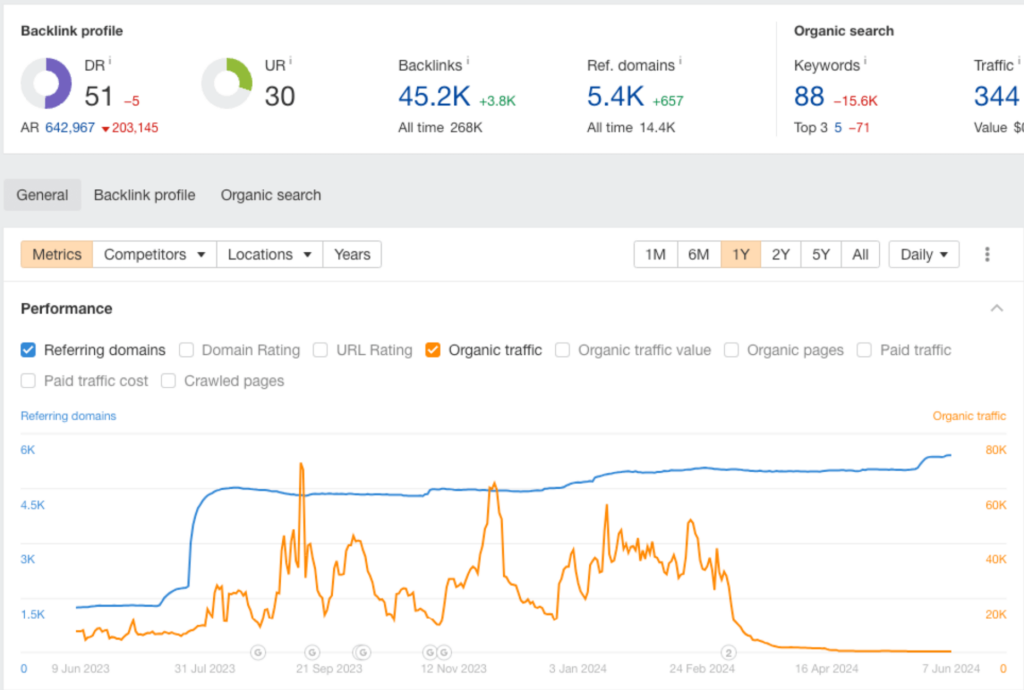Image resolution: width=1024 pixels, height=690 pixels.
Task: Open the three-dot overflow menu
Action: pyautogui.click(x=987, y=254)
